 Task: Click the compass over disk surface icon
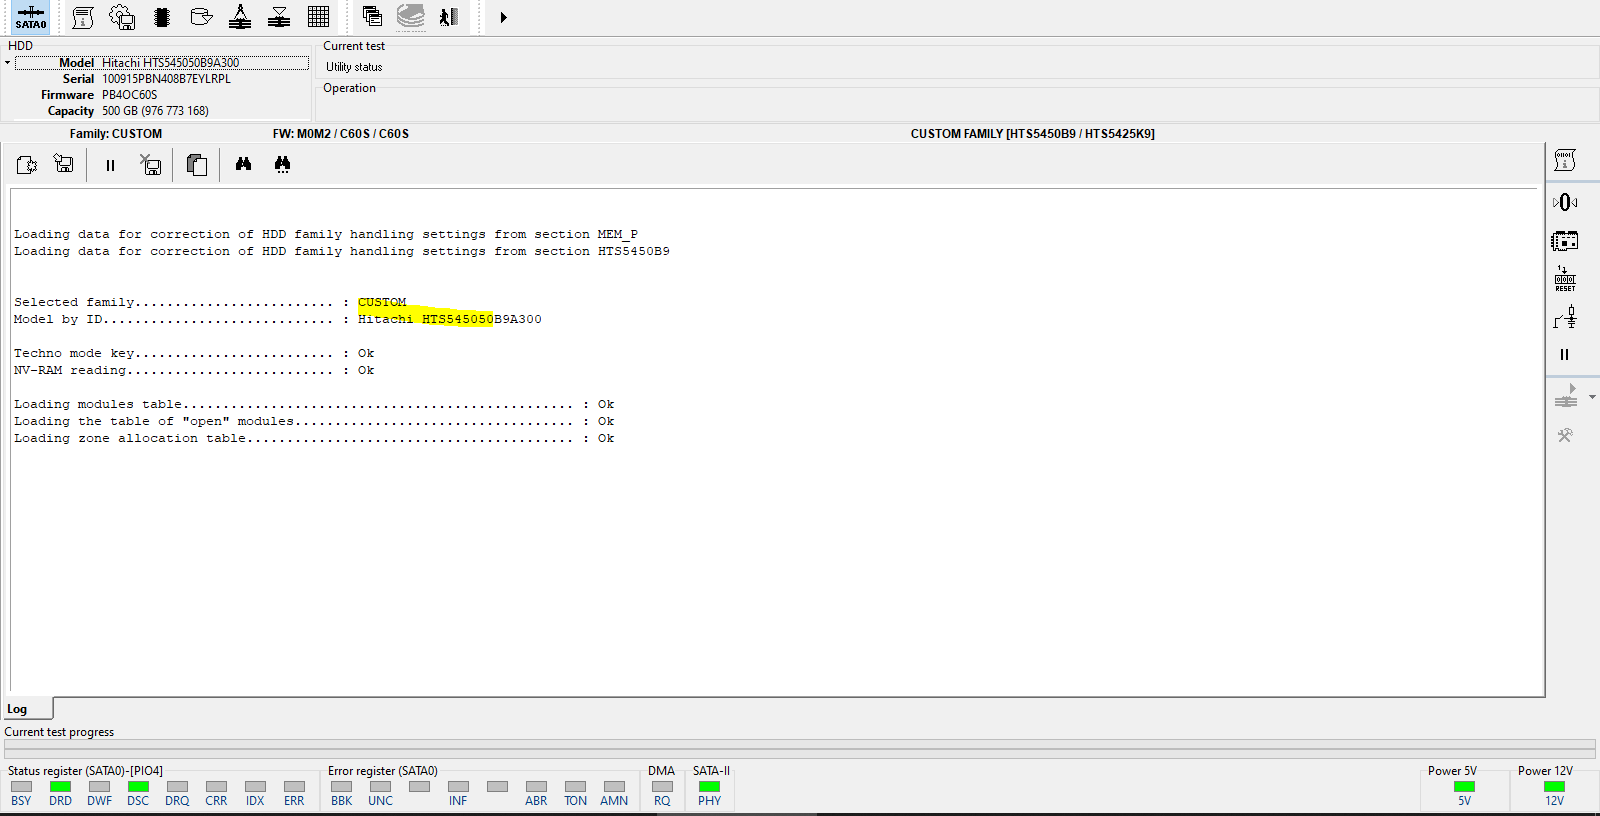(x=240, y=17)
